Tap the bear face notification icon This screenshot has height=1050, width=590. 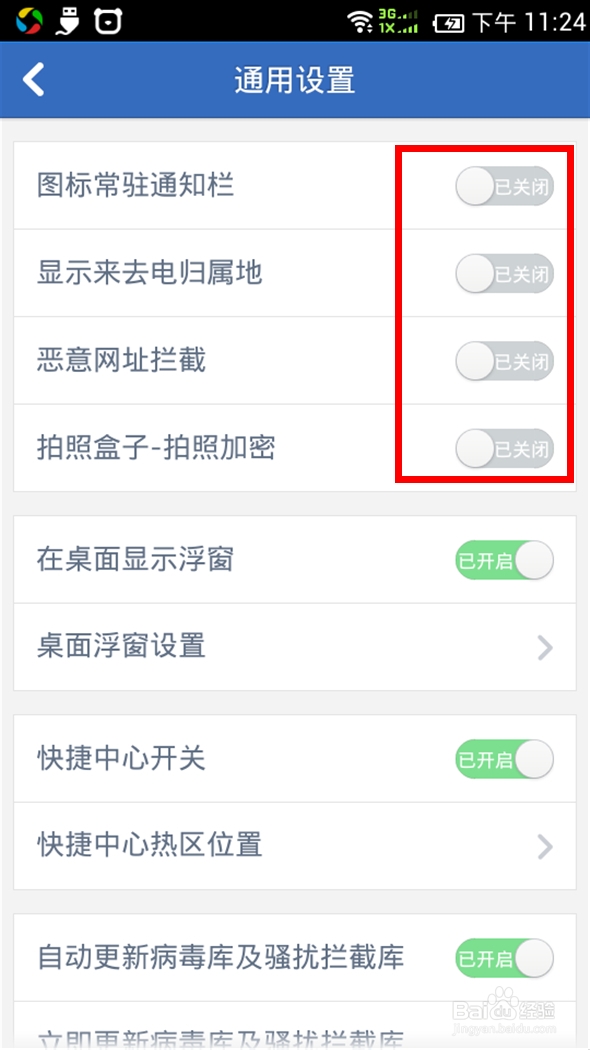coord(108,21)
